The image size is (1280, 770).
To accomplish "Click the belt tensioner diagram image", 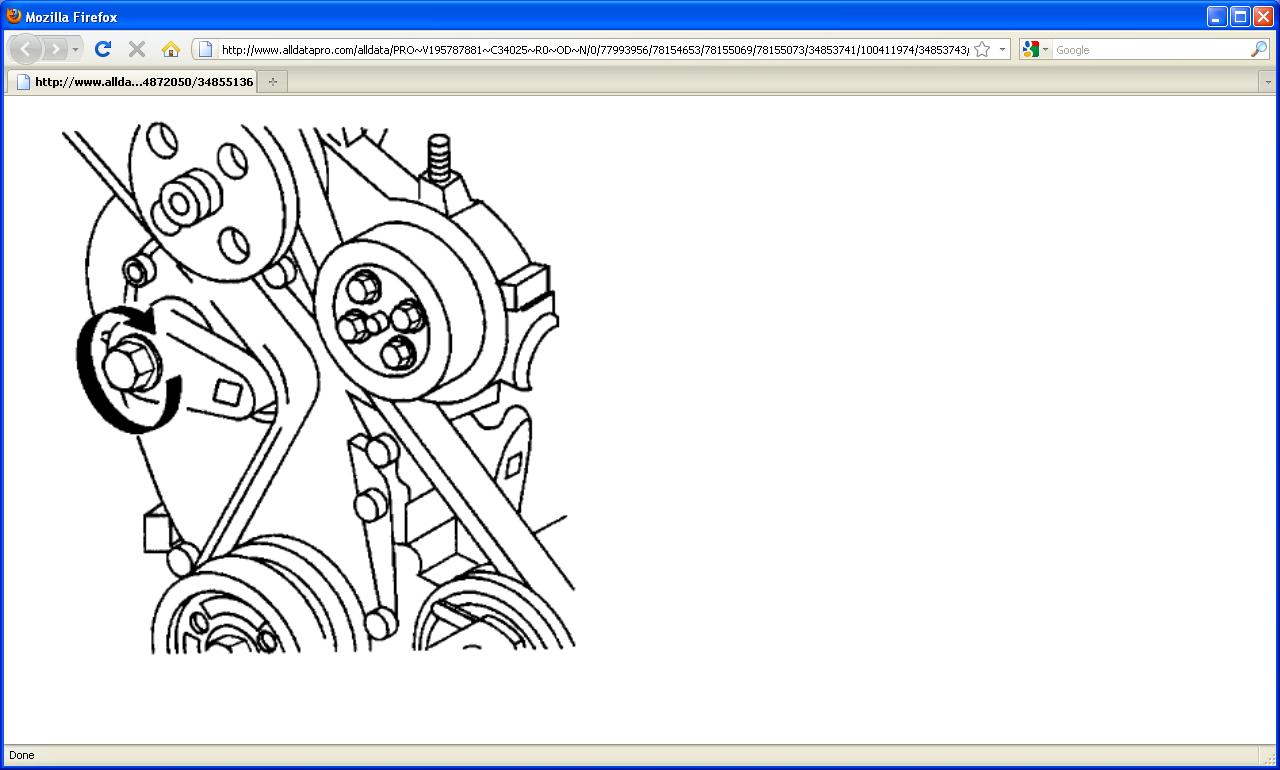I will pyautogui.click(x=318, y=389).
